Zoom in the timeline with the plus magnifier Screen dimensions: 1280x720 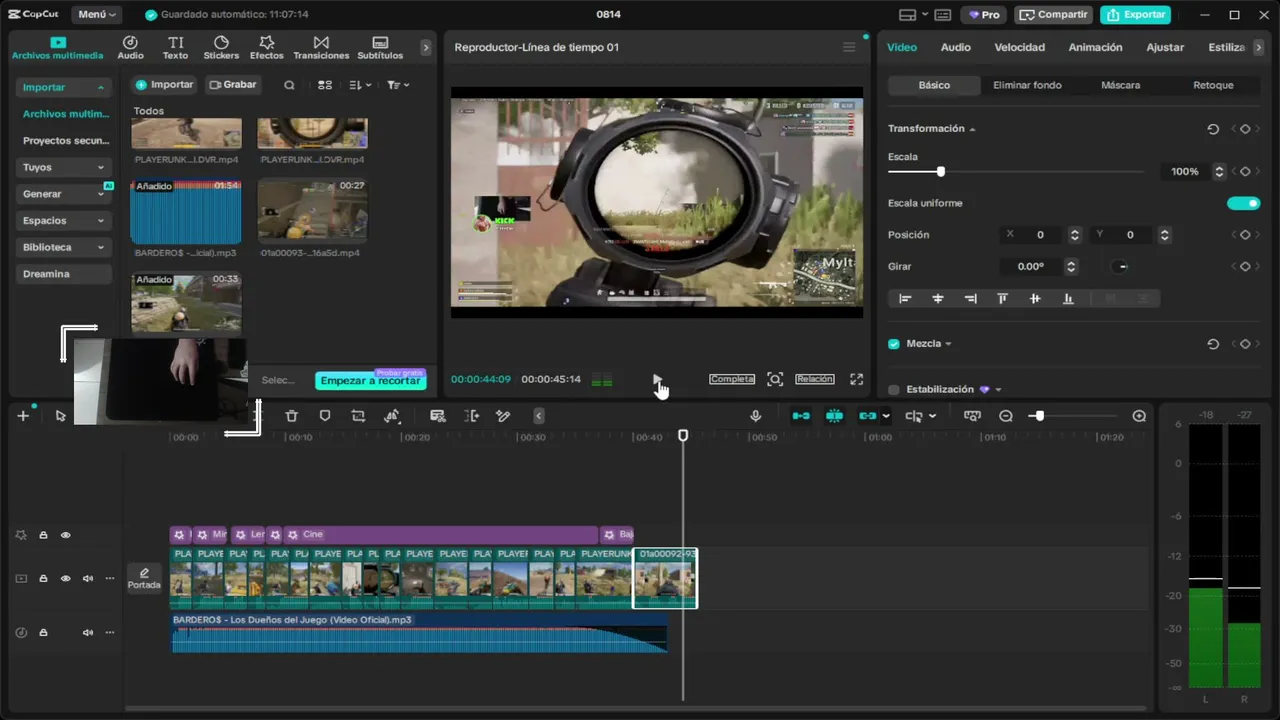1139,416
